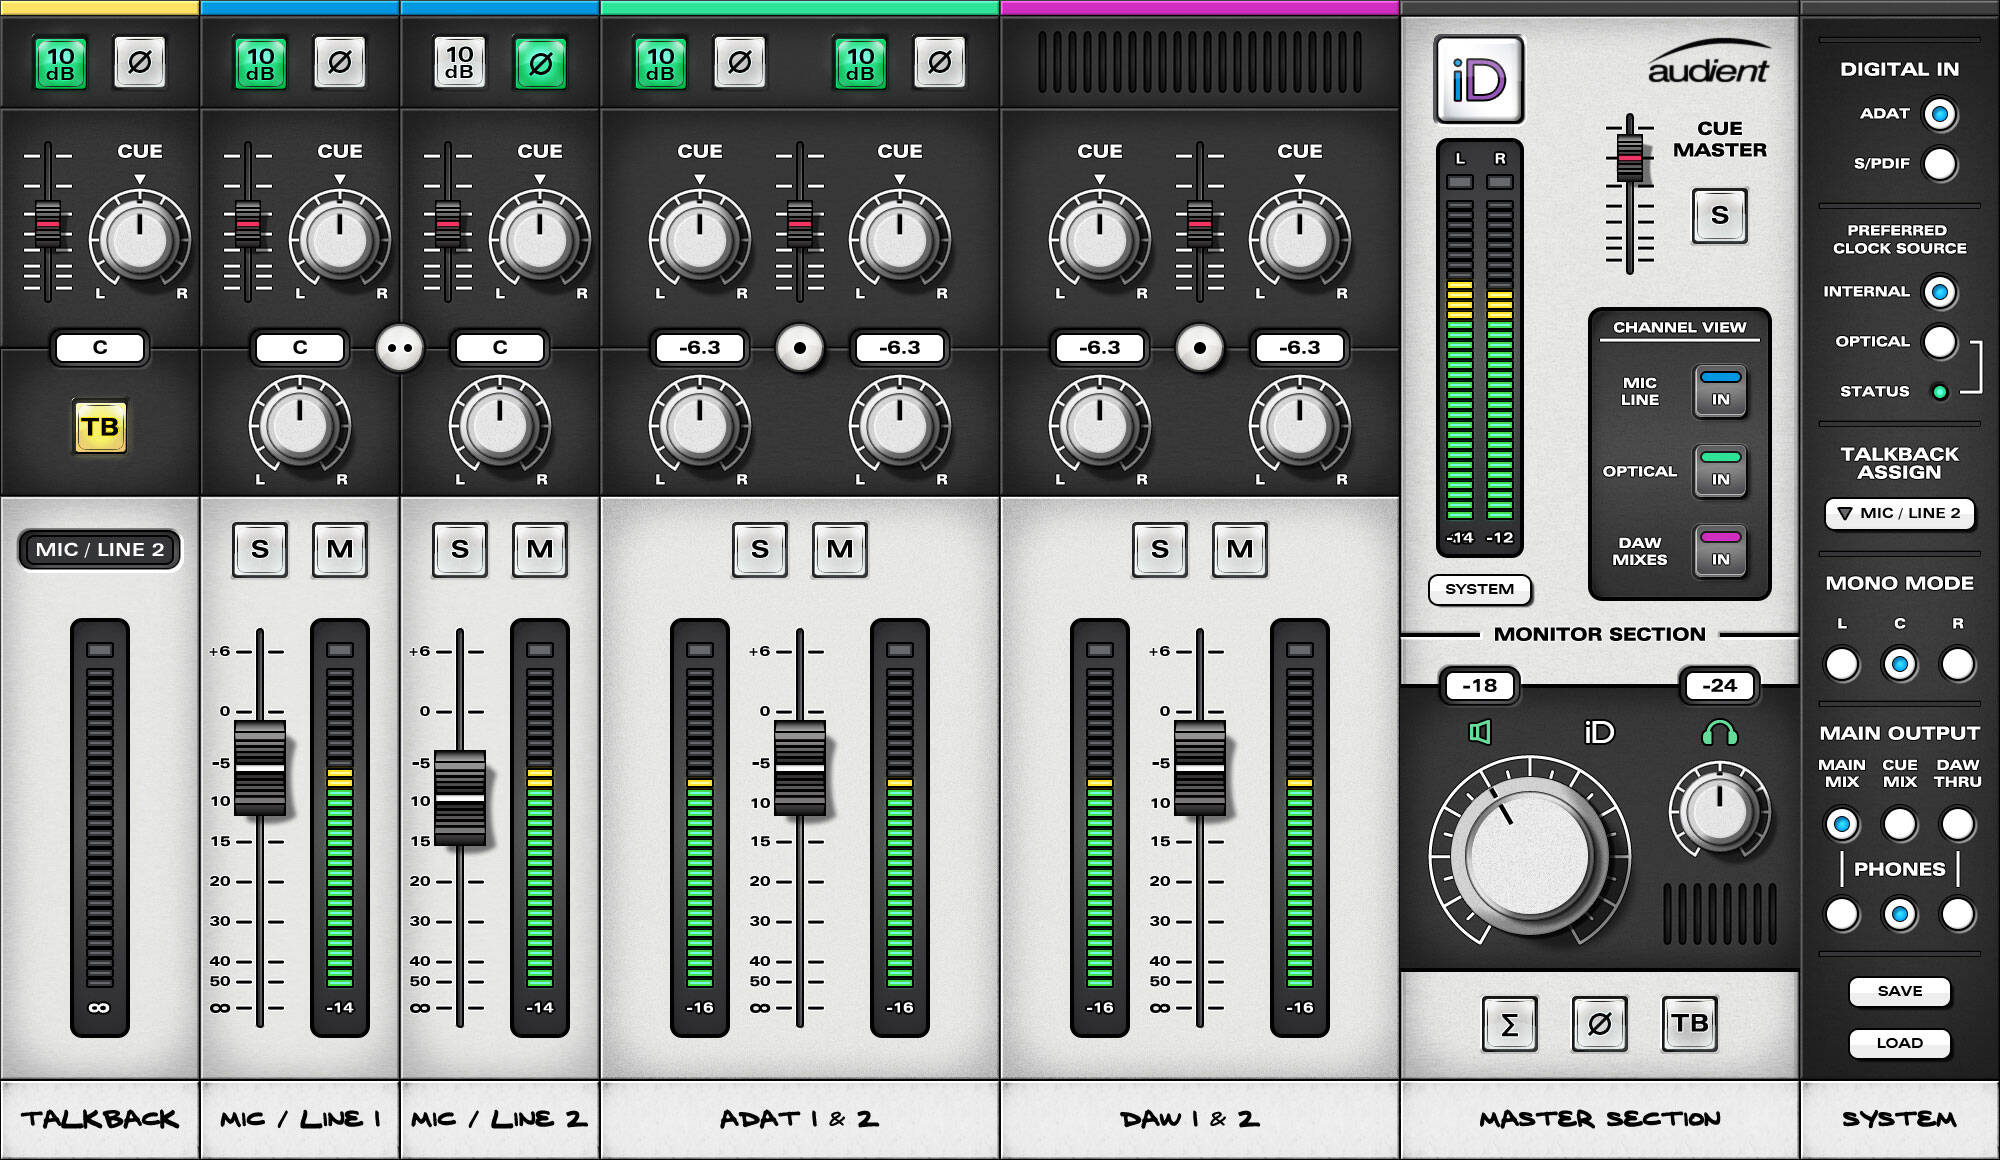Image resolution: width=2000 pixels, height=1160 pixels.
Task: Solo the Cue Master
Action: pyautogui.click(x=1720, y=215)
